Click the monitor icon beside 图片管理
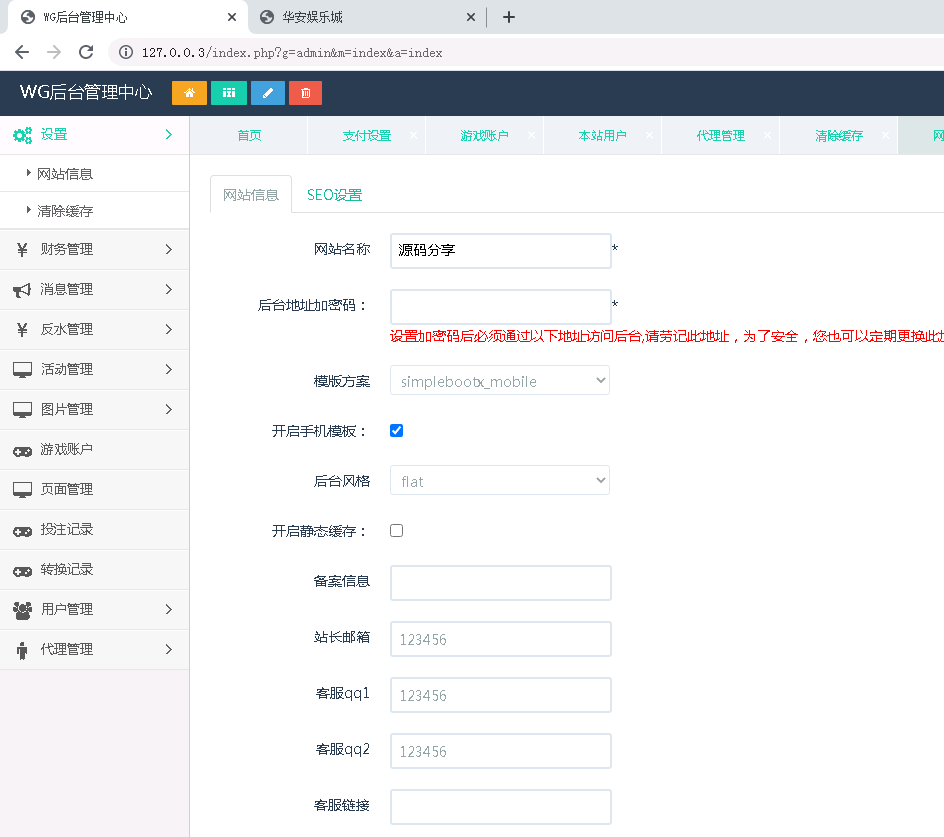The image size is (944, 837). [x=22, y=410]
